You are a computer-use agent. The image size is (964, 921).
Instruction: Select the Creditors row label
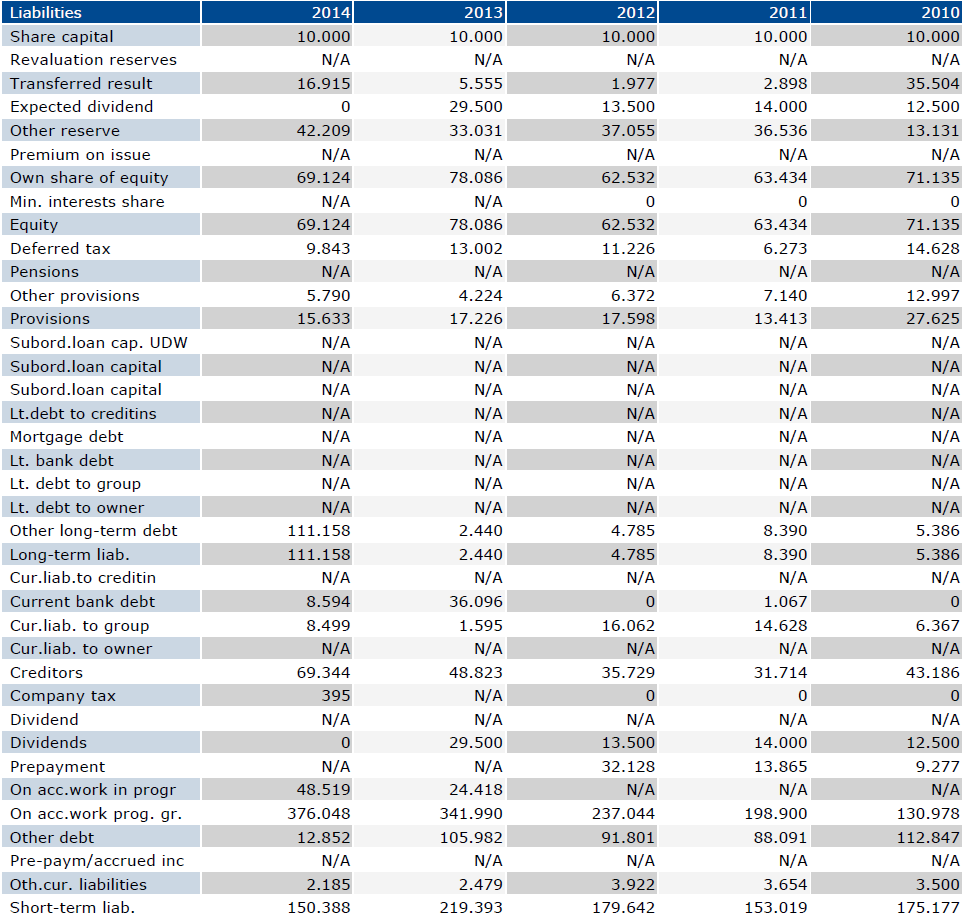[46, 673]
